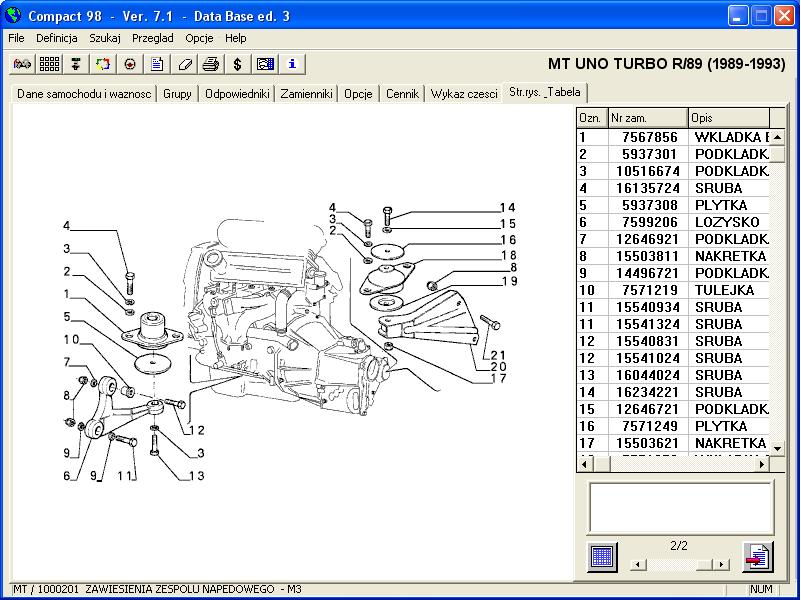Click the eraser toolbar icon

(184, 64)
